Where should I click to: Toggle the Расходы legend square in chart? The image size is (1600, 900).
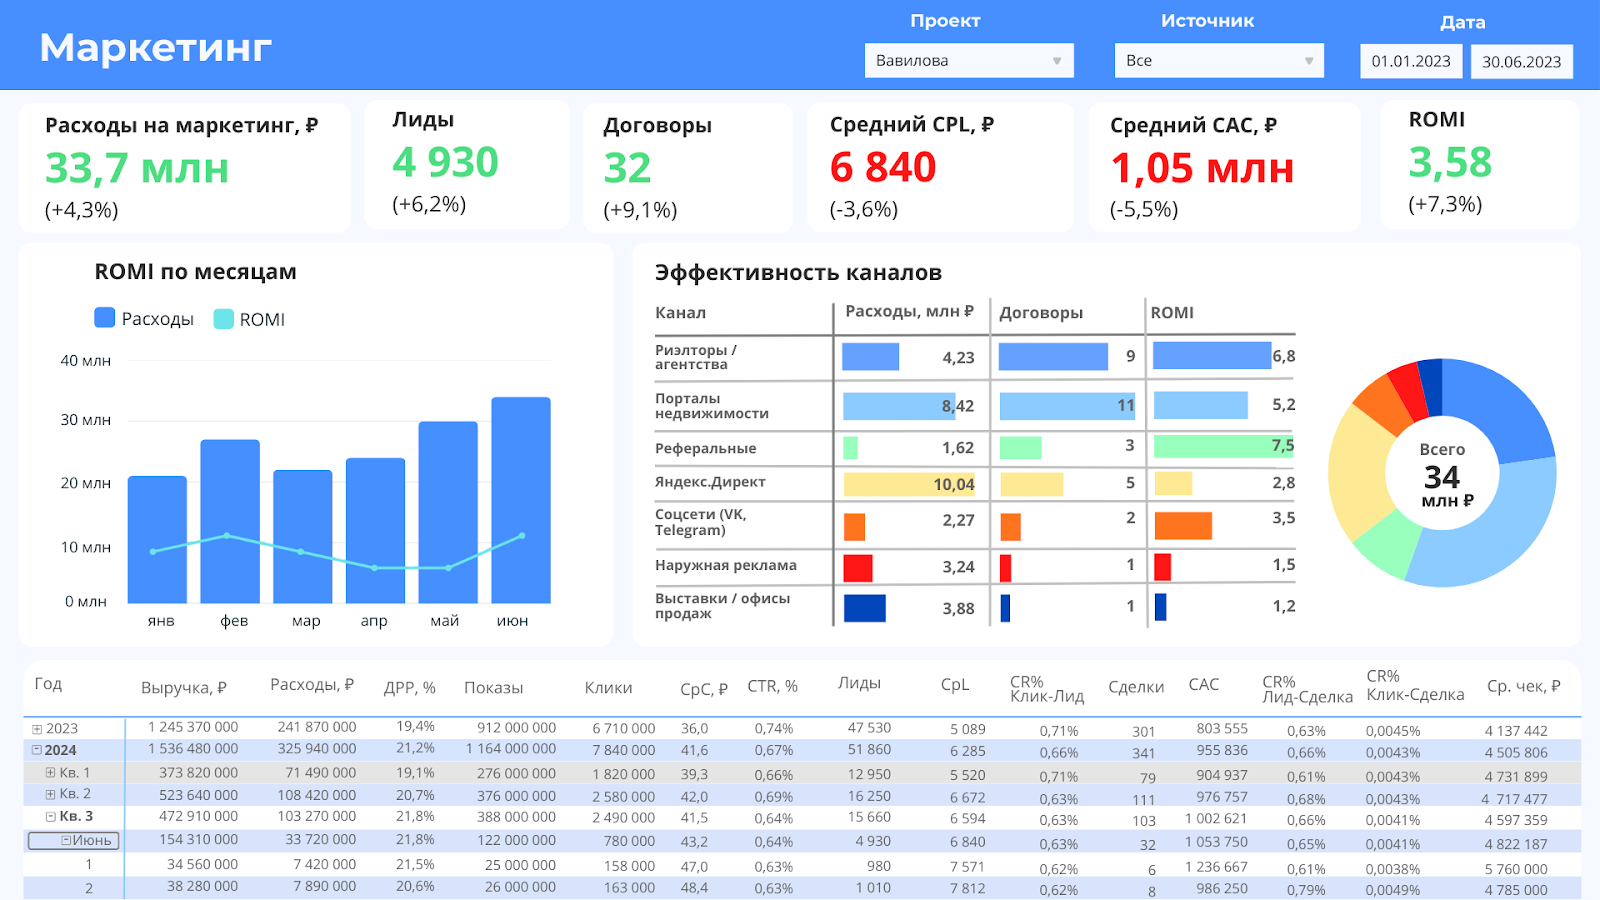(105, 318)
